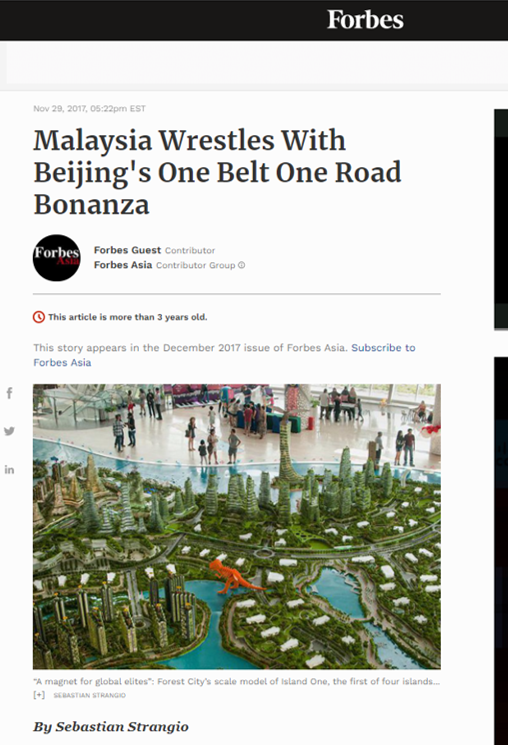Share article on LinkedIn icon
The image size is (508, 745).
[x=9, y=470]
